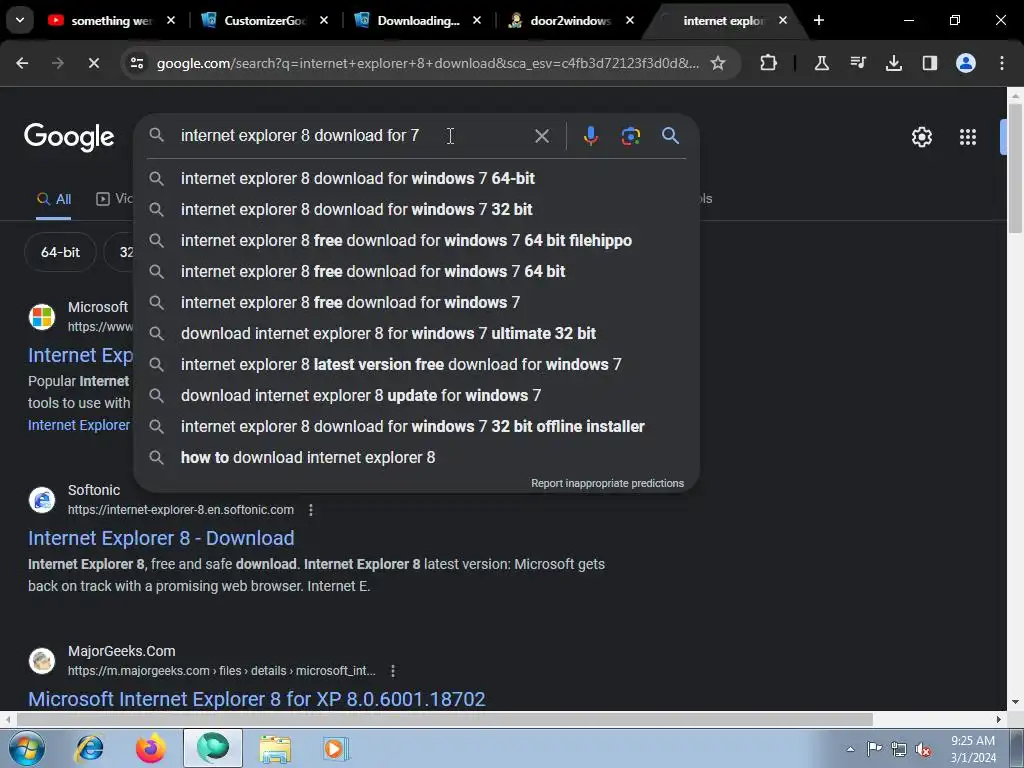Image resolution: width=1024 pixels, height=768 pixels.
Task: Toggle the side panel icon
Action: click(x=929, y=63)
